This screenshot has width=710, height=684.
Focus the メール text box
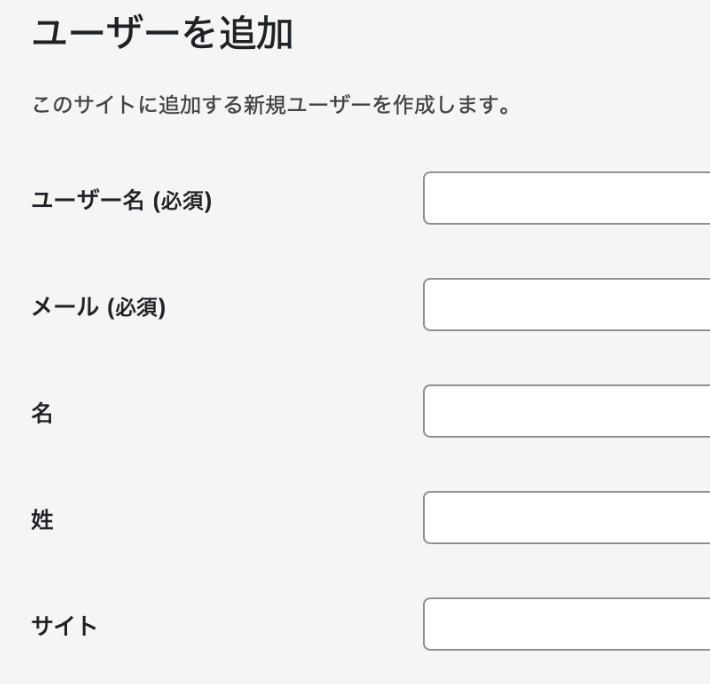tap(566, 305)
